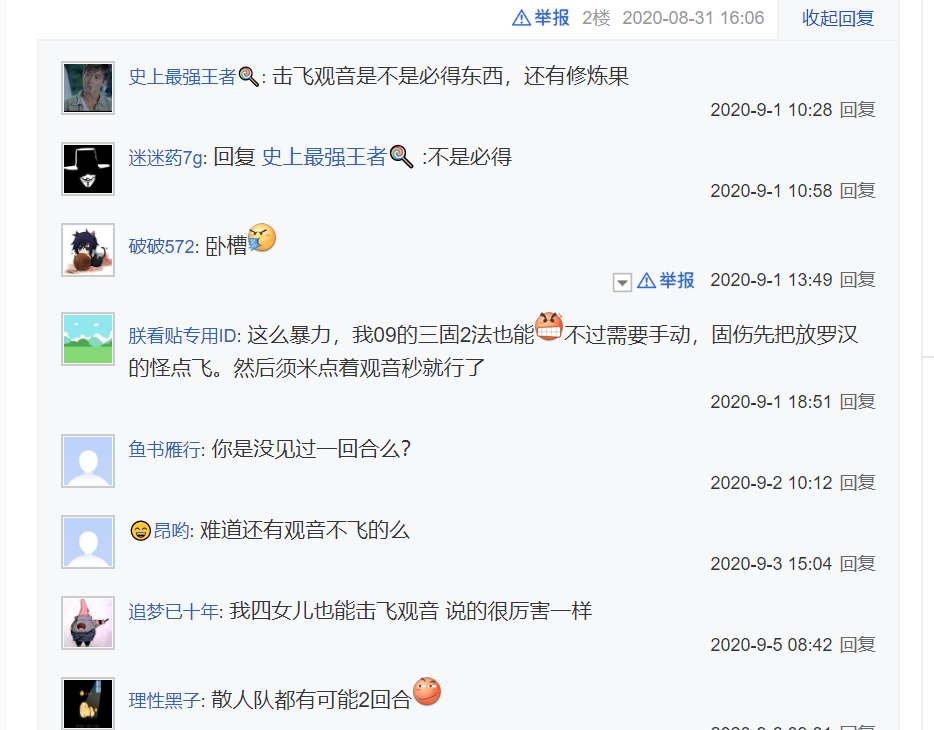Image resolution: width=934 pixels, height=730 pixels.
Task: Reply to the 2020-9-1 18:51 comment
Action: 857,401
